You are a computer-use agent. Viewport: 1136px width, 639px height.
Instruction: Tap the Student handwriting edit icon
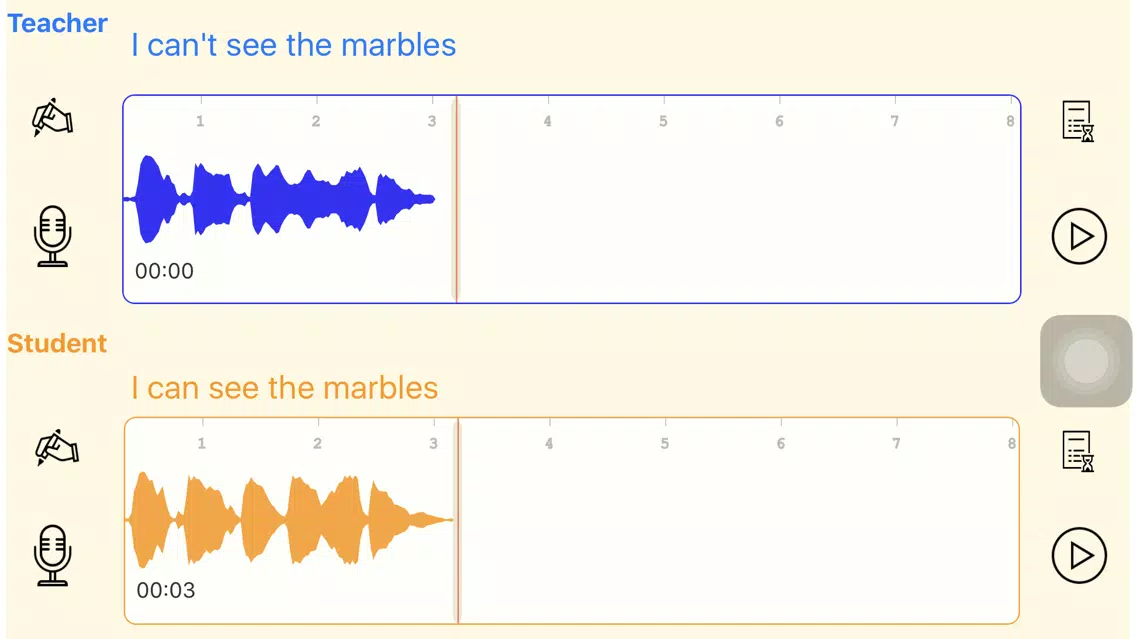(x=56, y=447)
